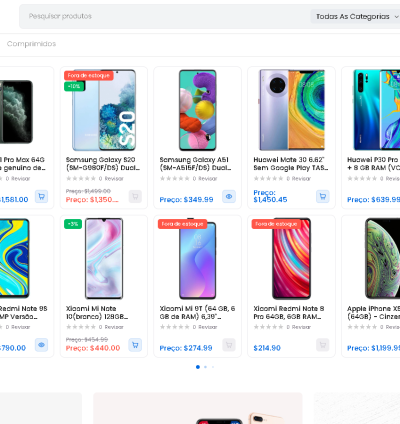View Samsung Galaxy A51 with eye icon

pos(229,196)
